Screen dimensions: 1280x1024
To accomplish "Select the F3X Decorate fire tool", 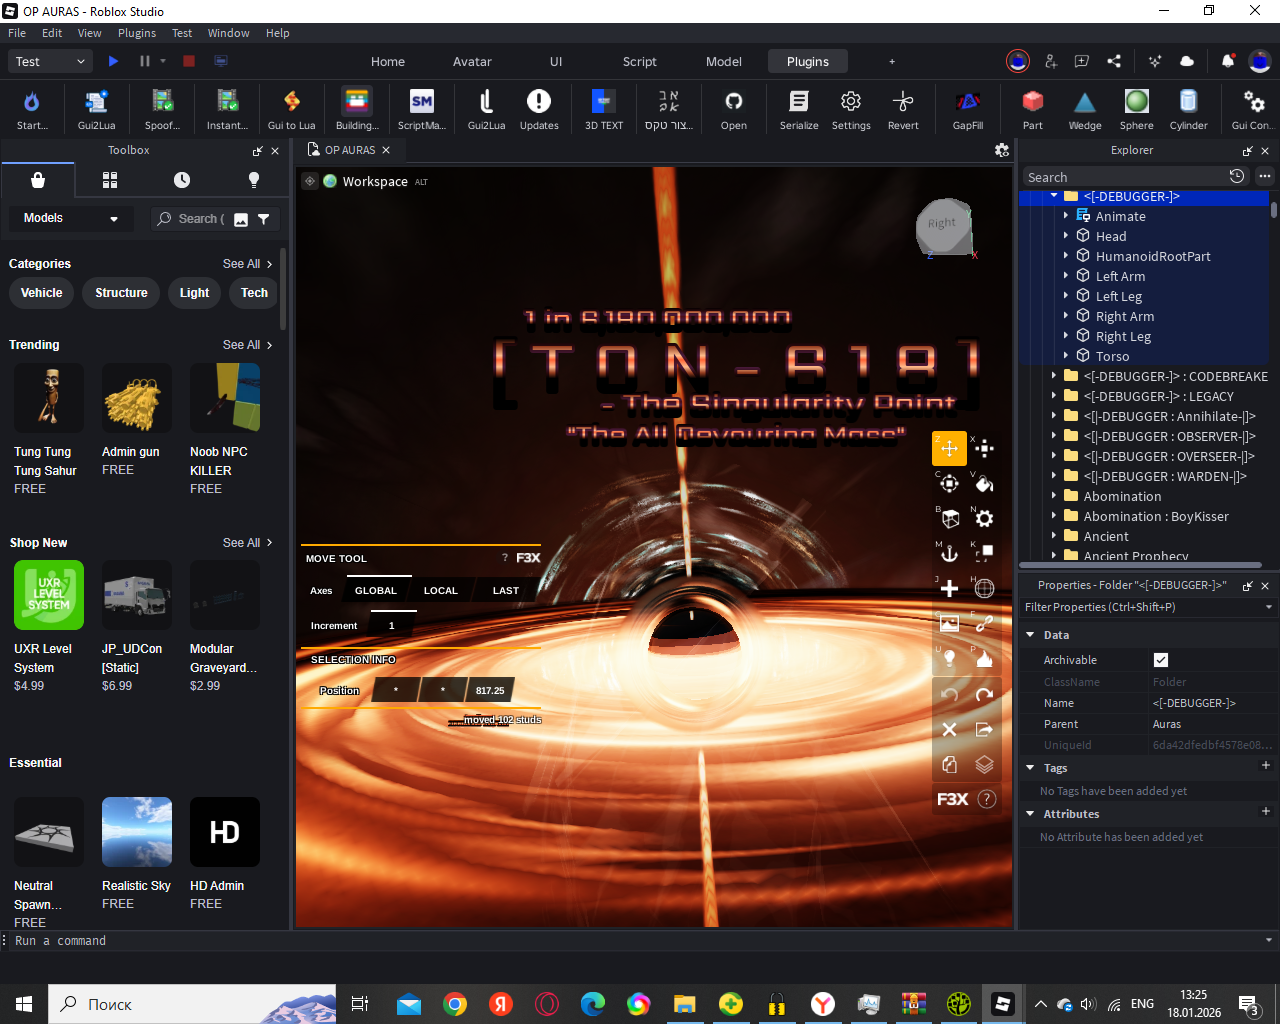I will (x=985, y=658).
